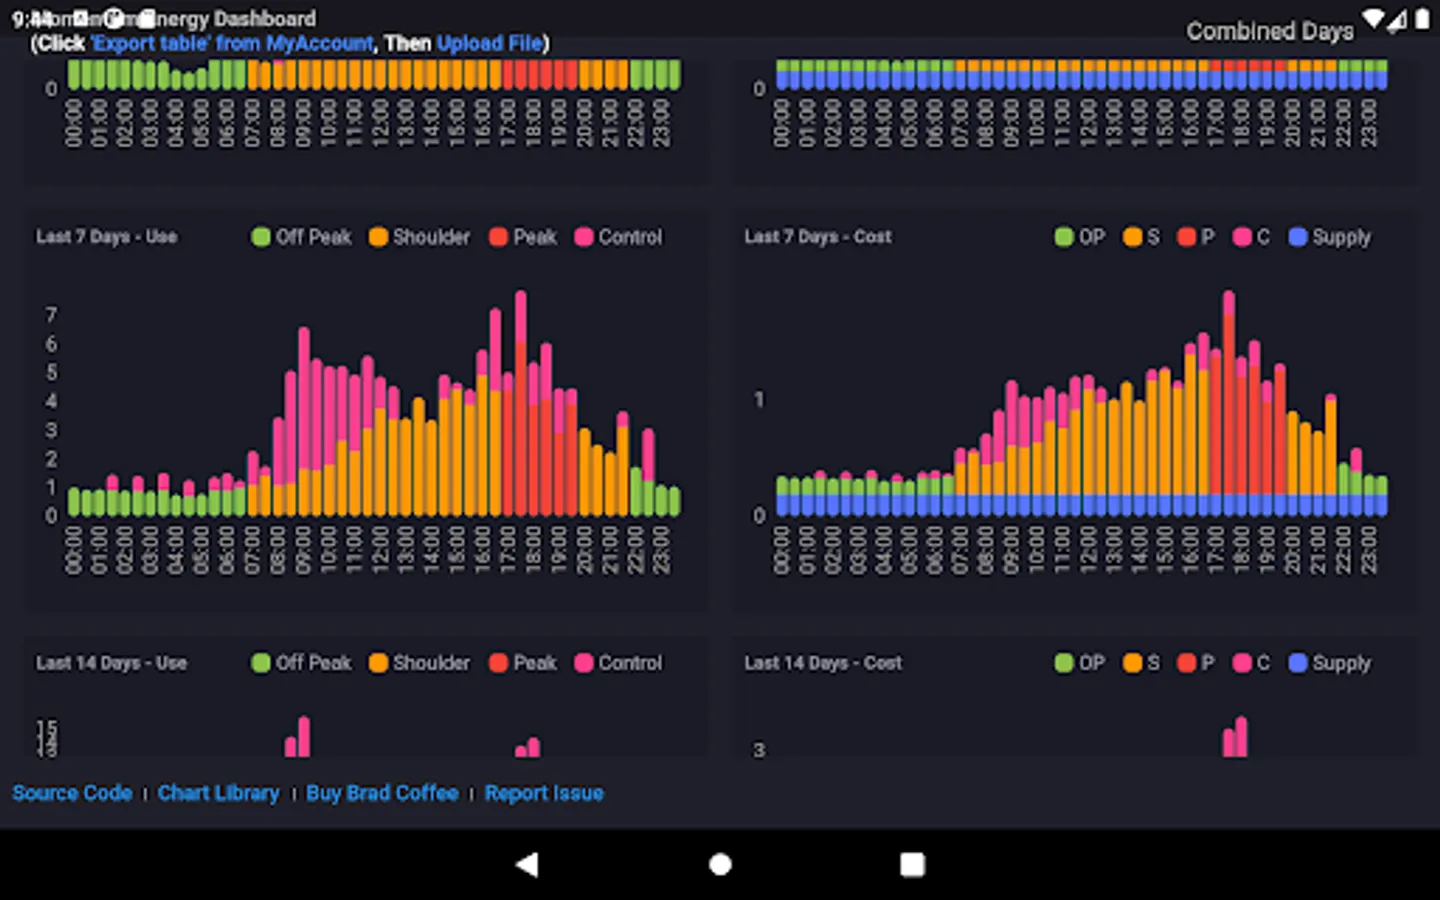Image resolution: width=1440 pixels, height=900 pixels.
Task: Click the tallest bar in 7 Days Use chart
Action: coord(520,403)
